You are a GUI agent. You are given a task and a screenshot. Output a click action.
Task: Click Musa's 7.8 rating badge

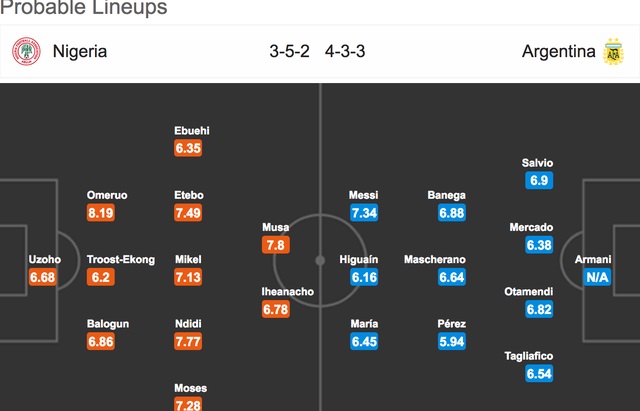[x=276, y=245]
